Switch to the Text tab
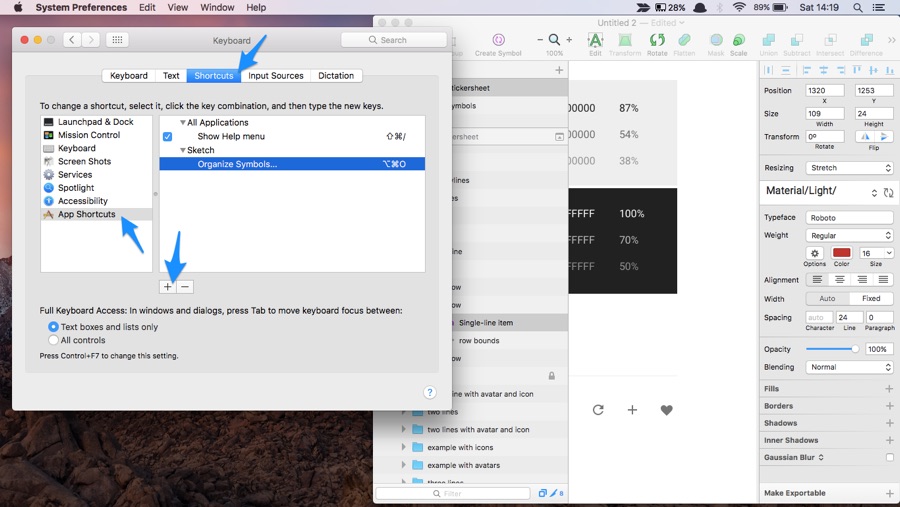The width and height of the screenshot is (900, 507). (x=171, y=75)
